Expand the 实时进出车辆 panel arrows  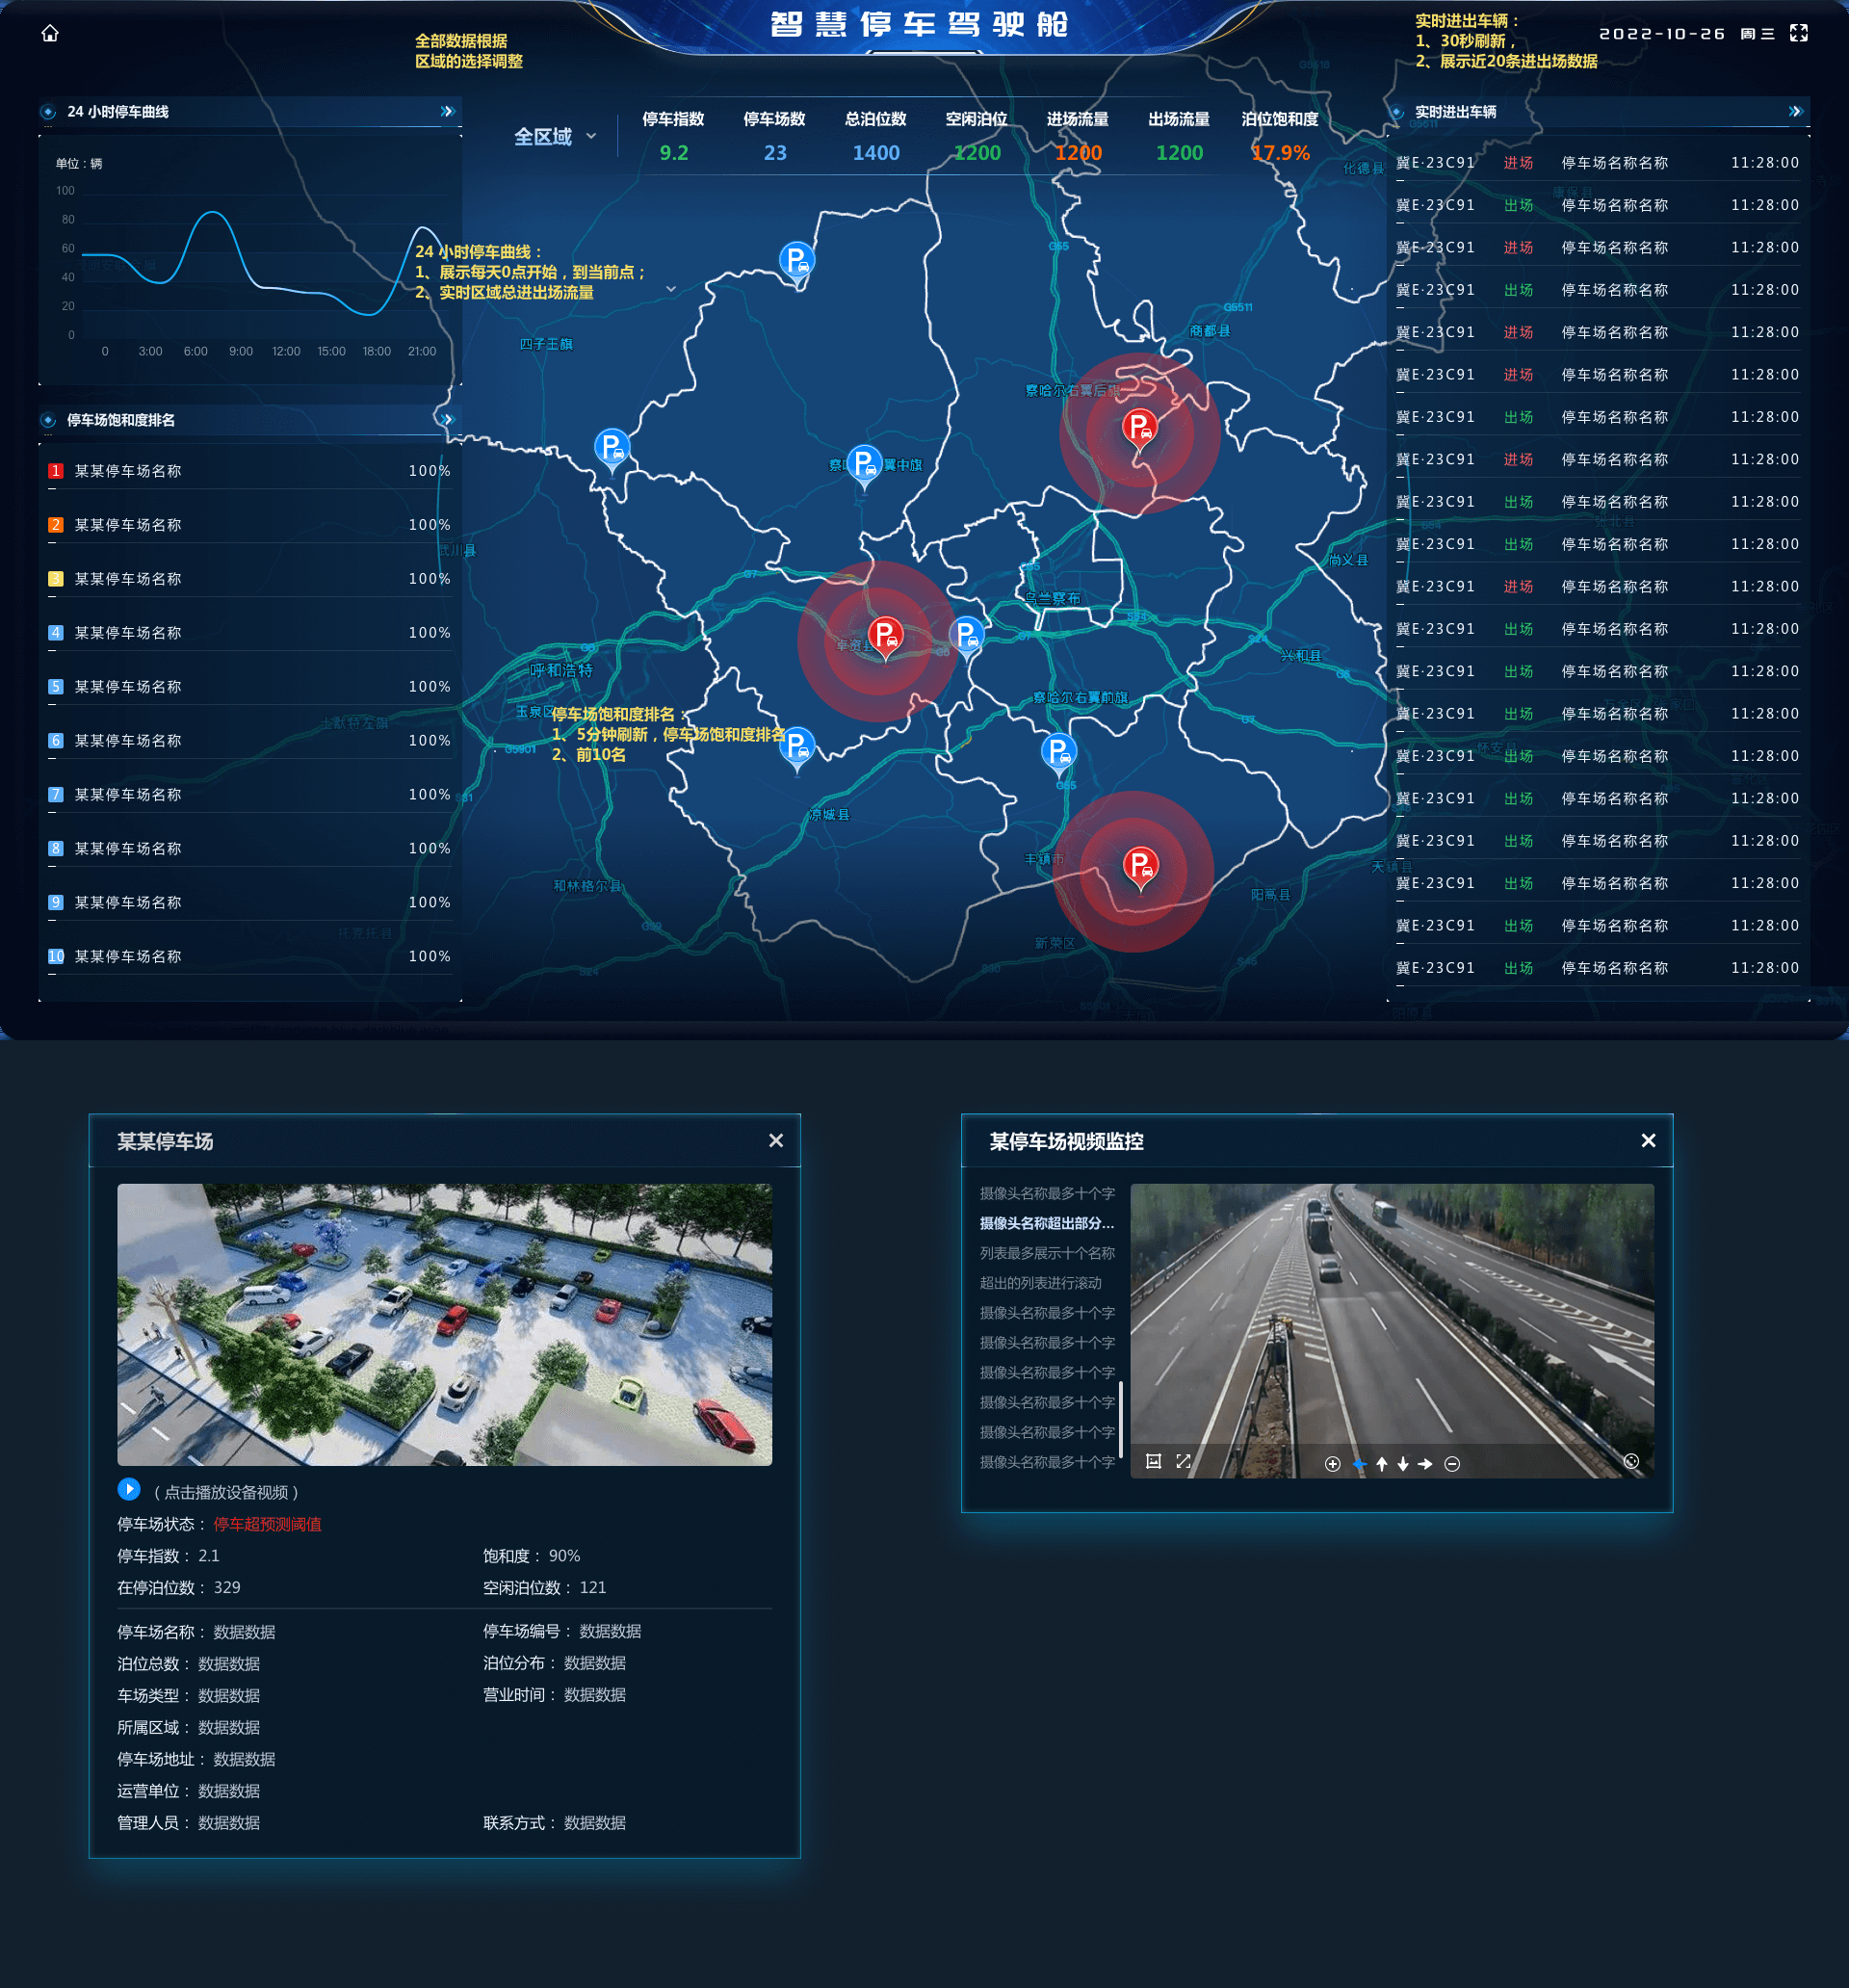tap(1795, 111)
